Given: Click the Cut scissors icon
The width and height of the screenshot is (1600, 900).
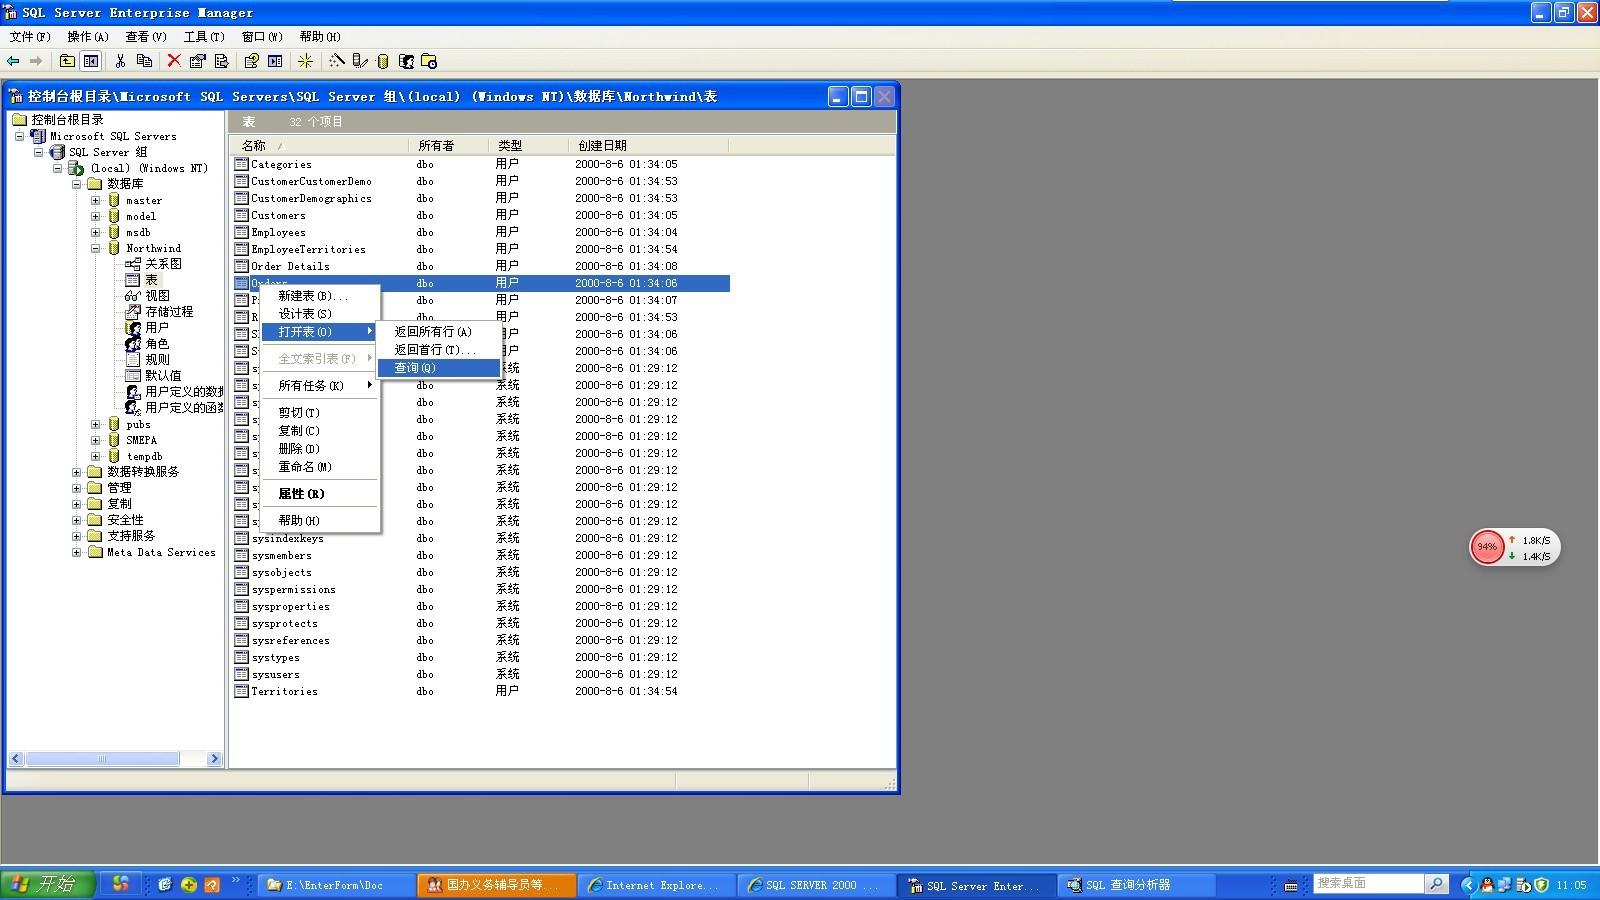Looking at the screenshot, I should (x=120, y=61).
